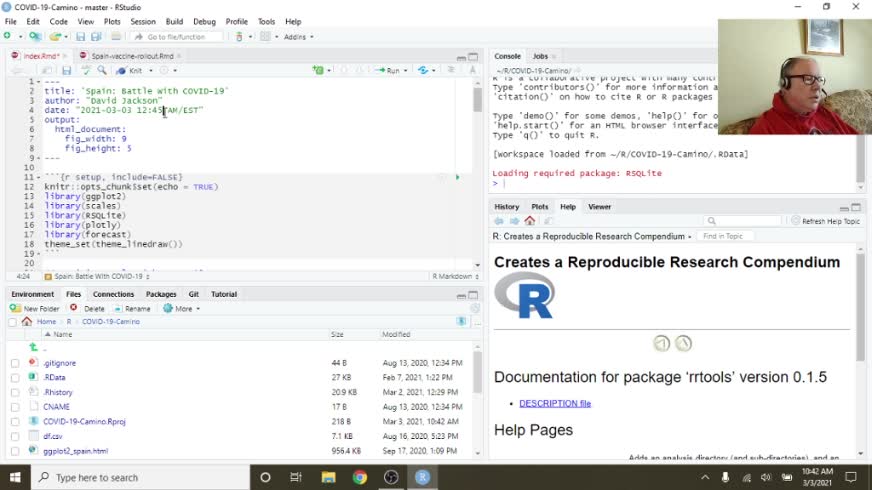
Task: Click the spell check icon in editor toolbar
Action: (85, 71)
